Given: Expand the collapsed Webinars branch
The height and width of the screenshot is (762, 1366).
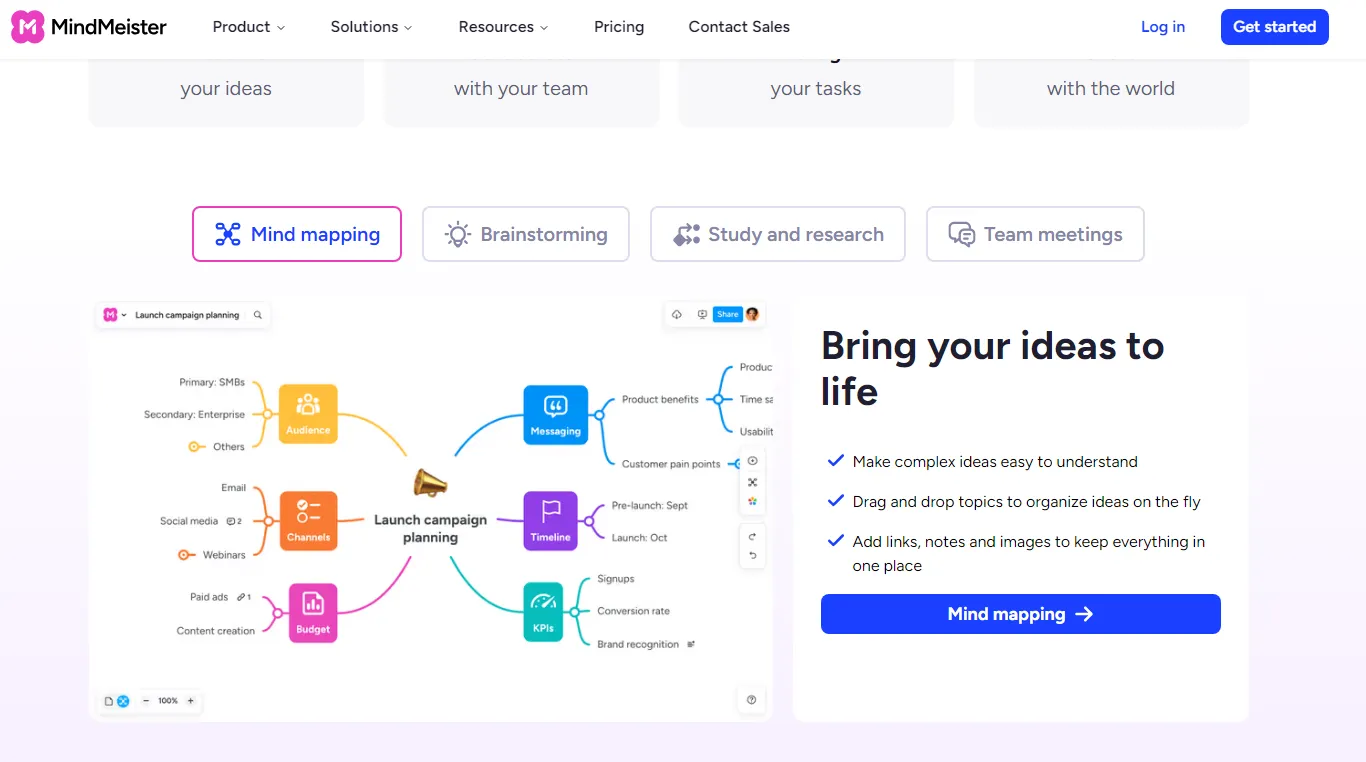Looking at the screenshot, I should tap(184, 555).
